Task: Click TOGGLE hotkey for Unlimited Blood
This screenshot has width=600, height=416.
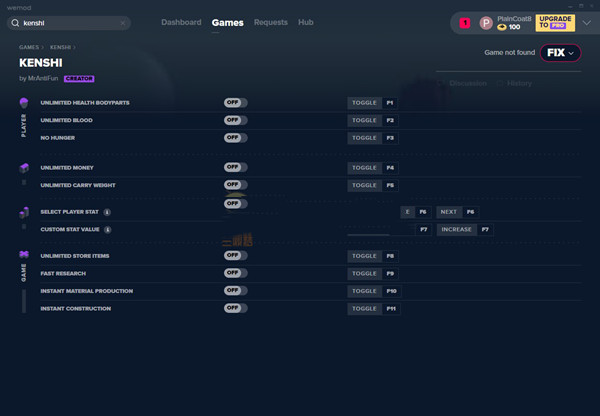Action: click(373, 120)
